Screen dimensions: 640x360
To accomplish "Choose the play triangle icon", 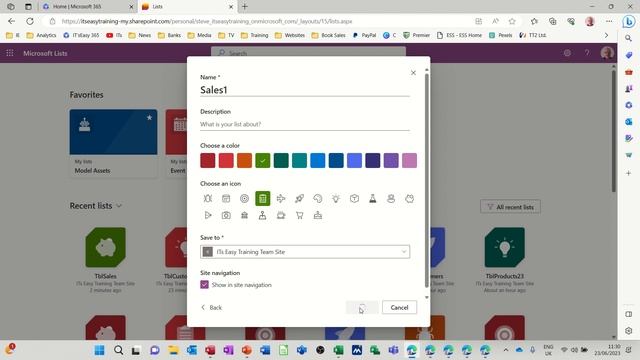I will 208,215.
